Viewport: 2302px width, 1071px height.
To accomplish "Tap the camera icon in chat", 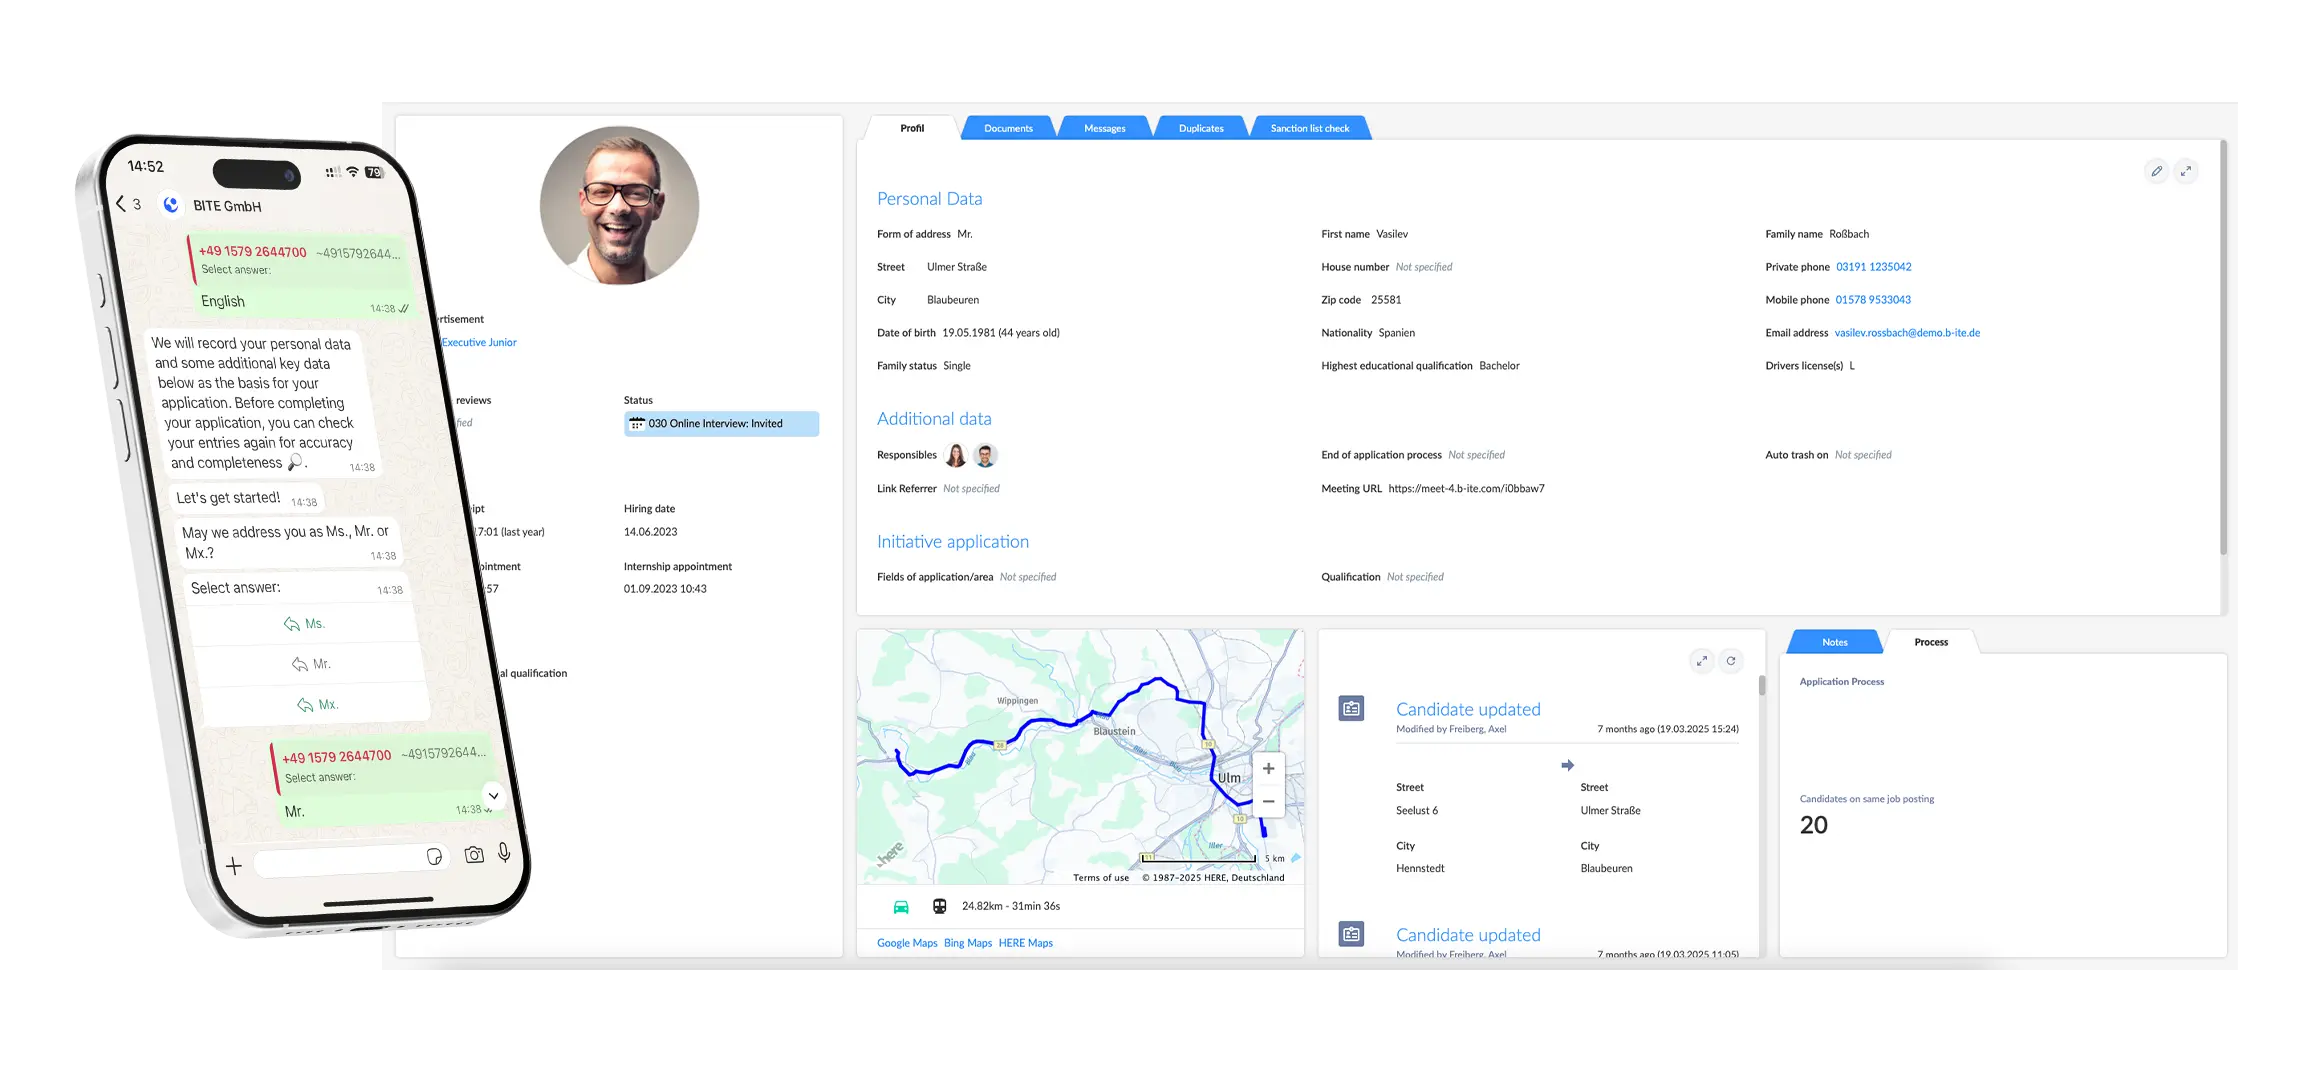I will coord(474,855).
